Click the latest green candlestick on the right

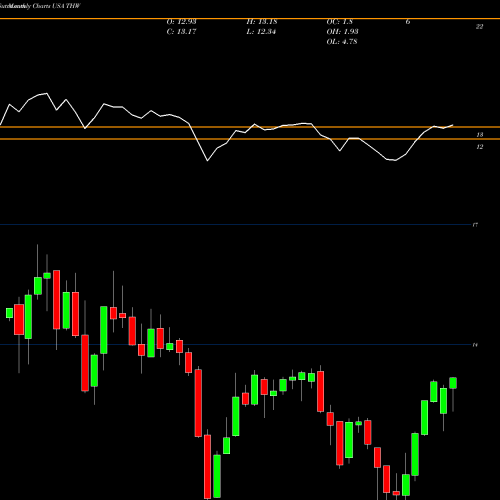coord(453,383)
